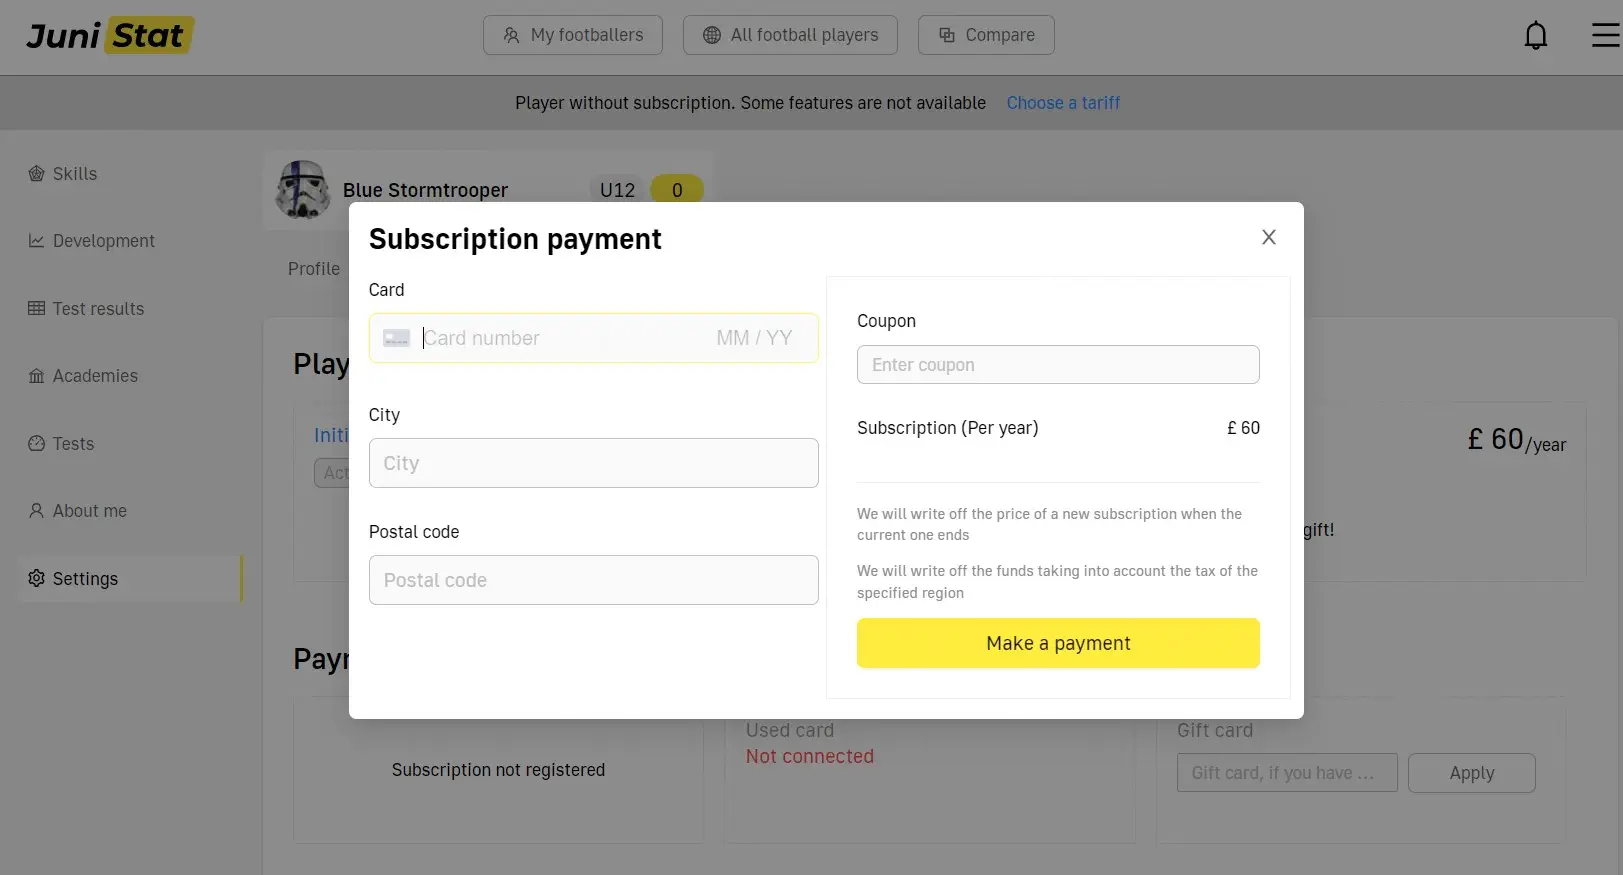This screenshot has height=875, width=1623.
Task: Click the Postal code input field
Action: pos(593,580)
